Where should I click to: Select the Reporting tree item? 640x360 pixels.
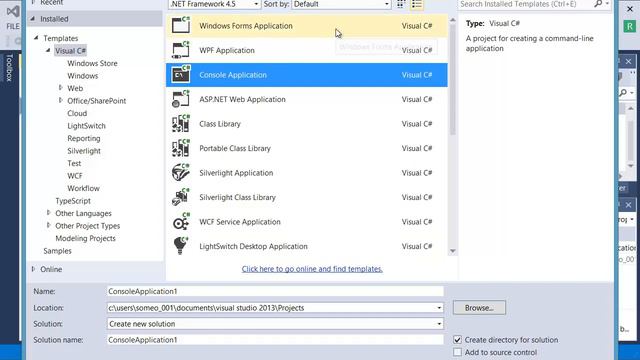[84, 138]
